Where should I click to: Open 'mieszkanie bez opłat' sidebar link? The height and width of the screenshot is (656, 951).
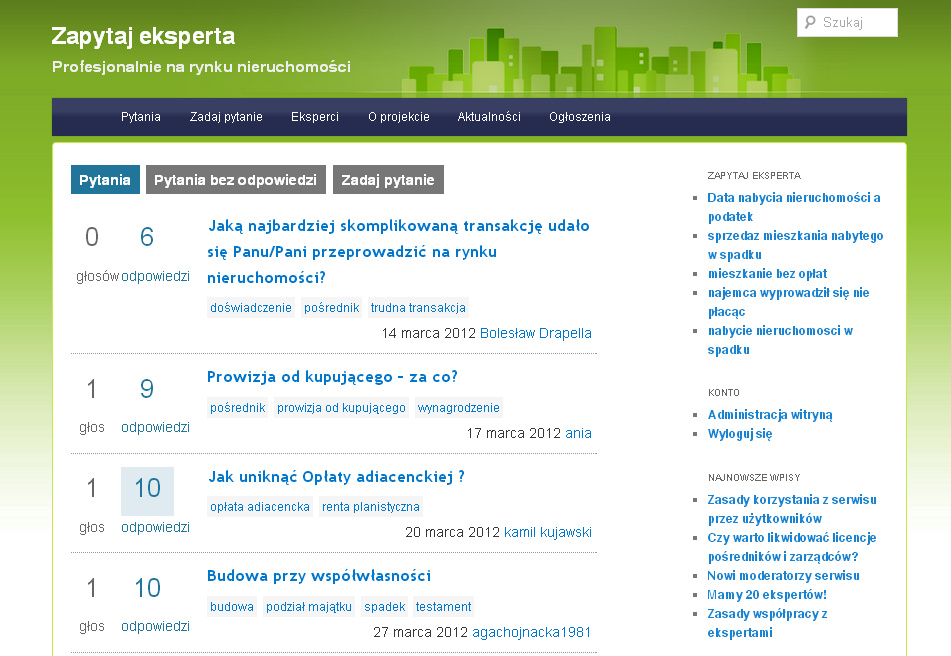pyautogui.click(x=767, y=274)
